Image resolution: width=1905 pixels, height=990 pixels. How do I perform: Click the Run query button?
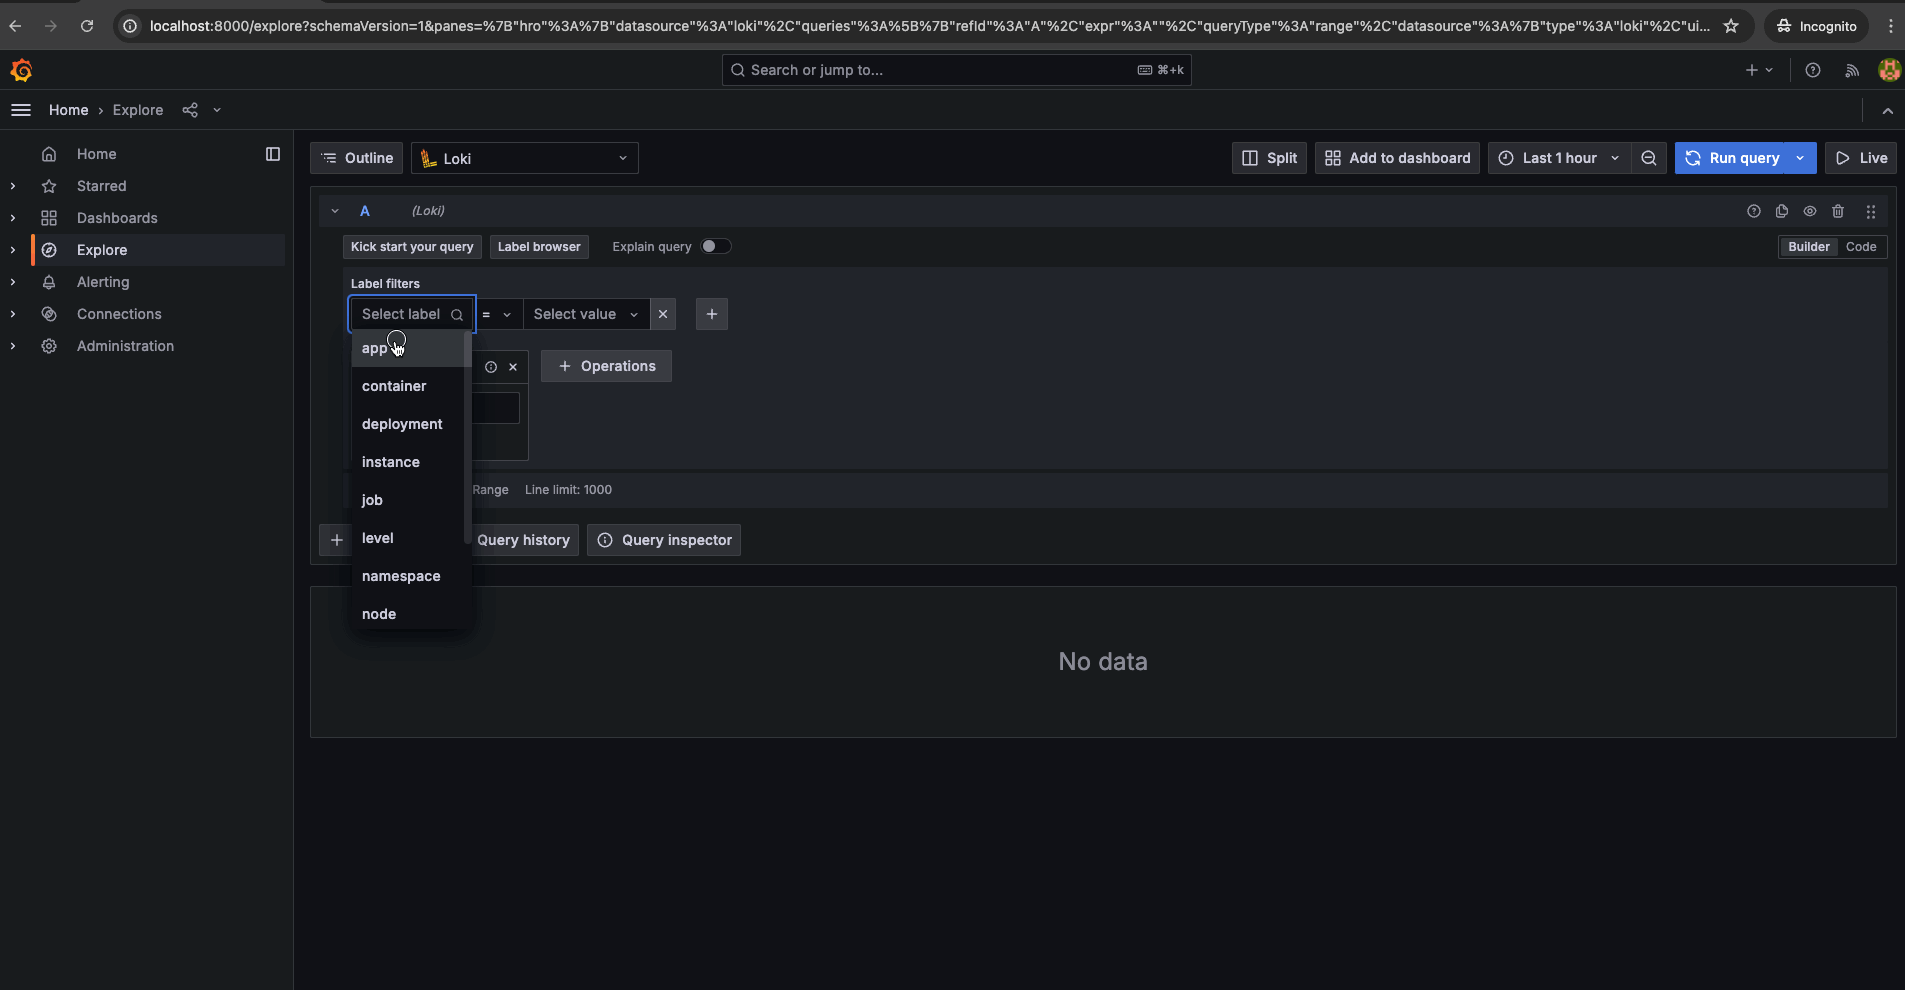pos(1732,158)
